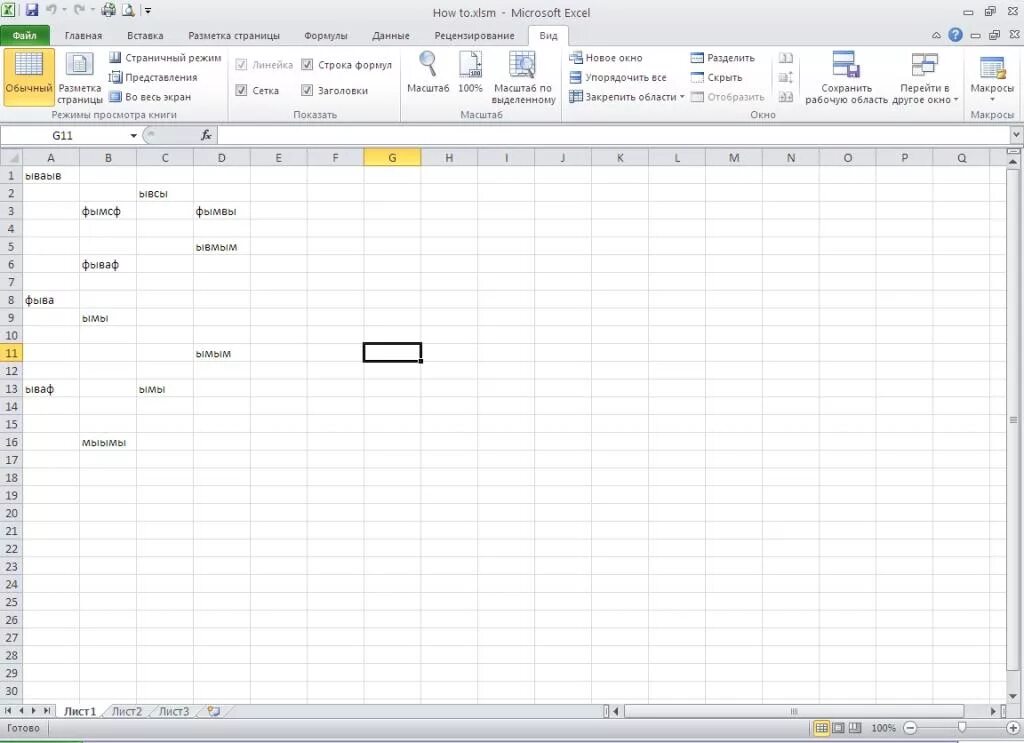Viewport: 1024px width, 743px height.
Task: Open the quick access toolbar customize arrow
Action: click(148, 10)
